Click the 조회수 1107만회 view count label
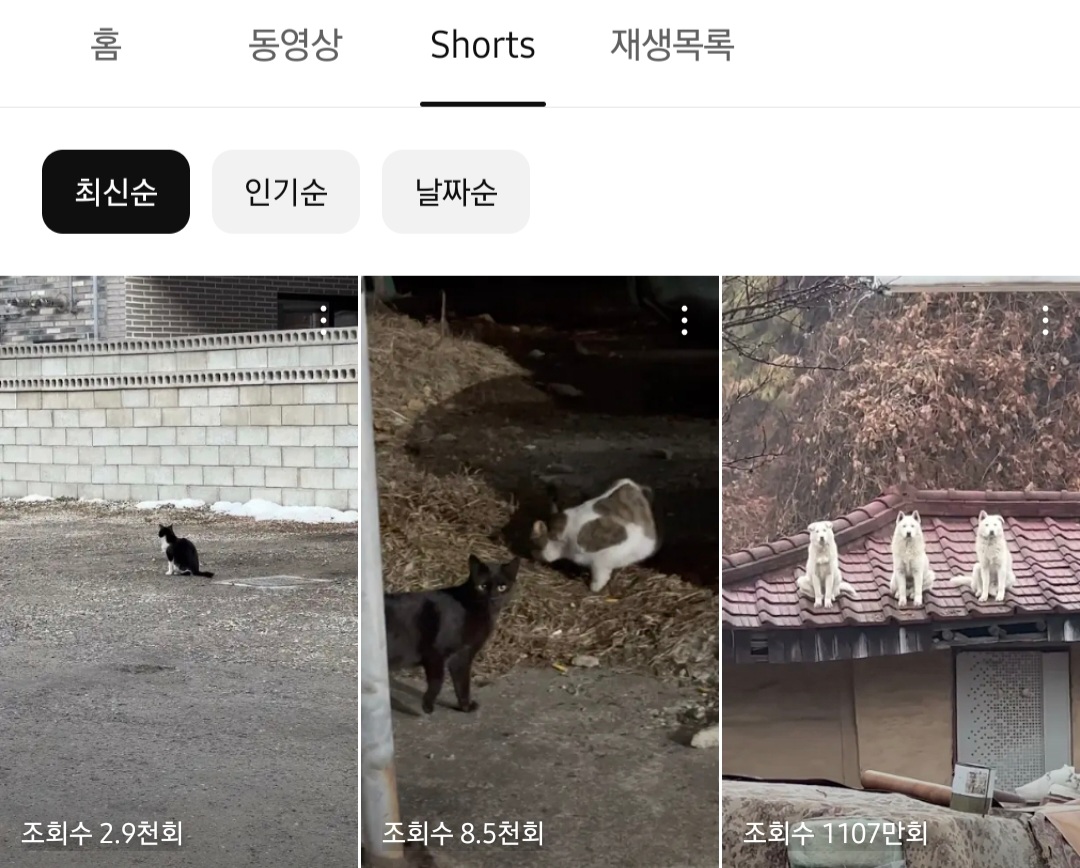 tap(835, 833)
